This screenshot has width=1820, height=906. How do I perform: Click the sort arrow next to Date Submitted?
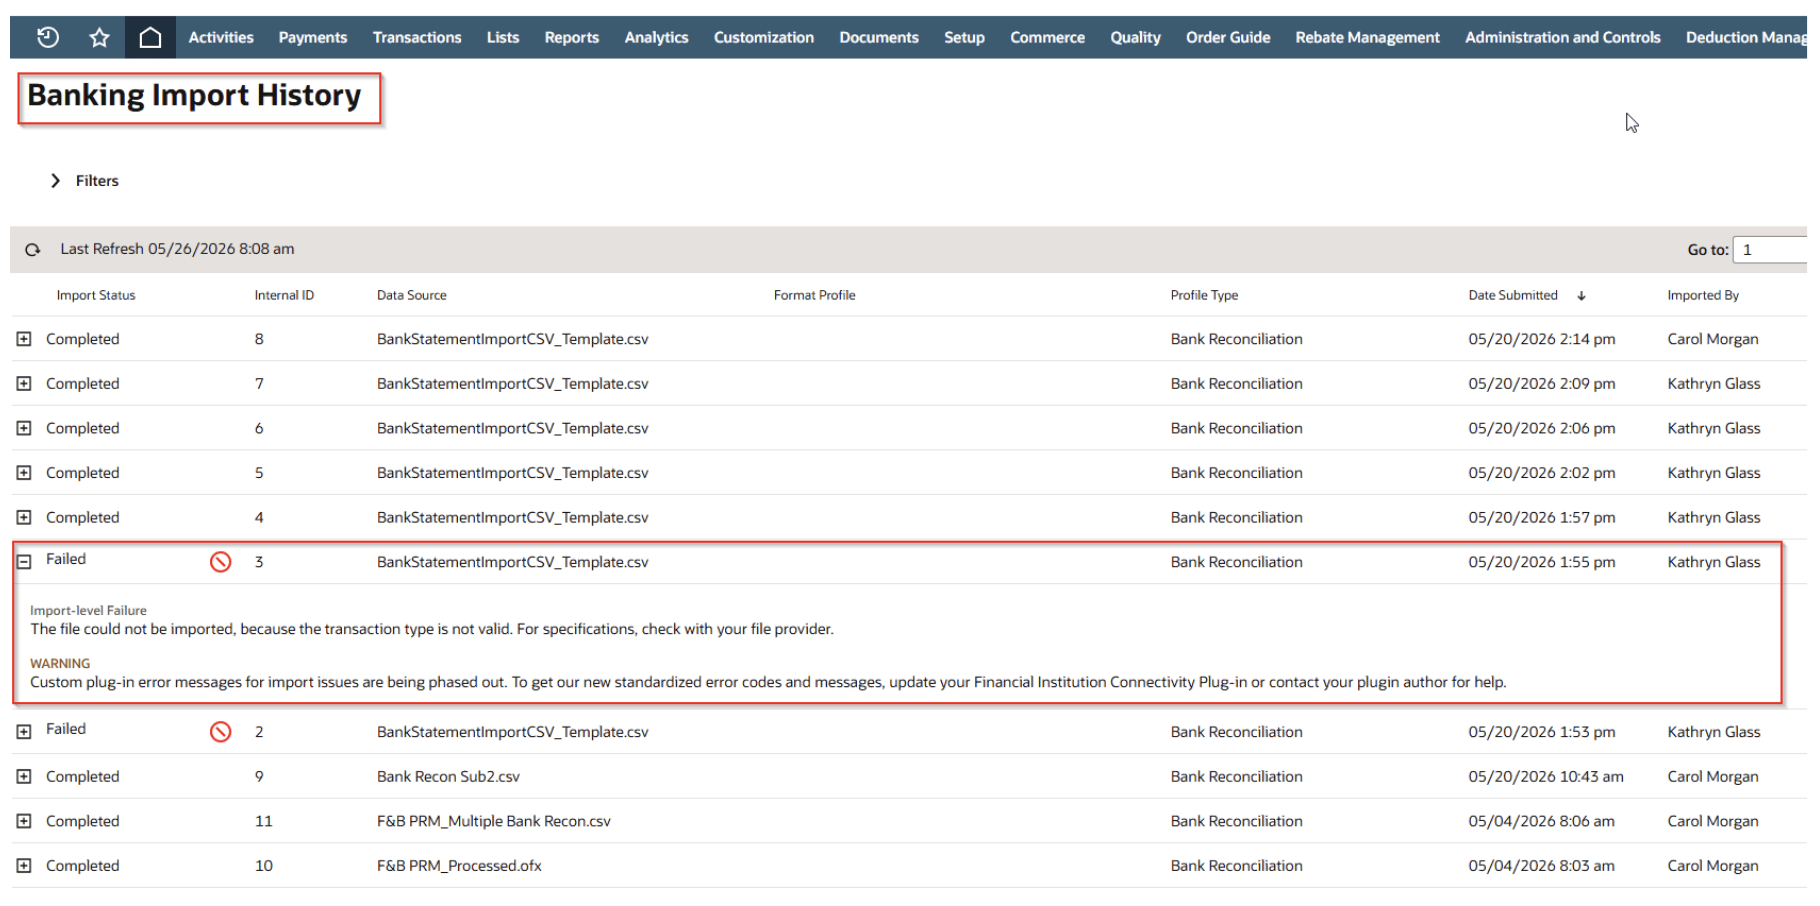point(1581,296)
